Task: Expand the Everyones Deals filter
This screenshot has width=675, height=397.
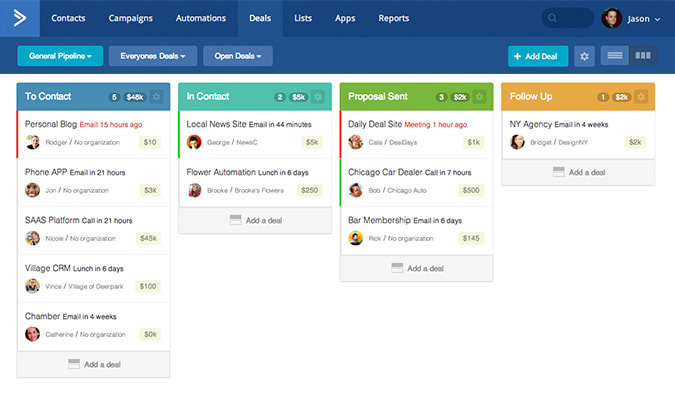Action: tap(153, 56)
